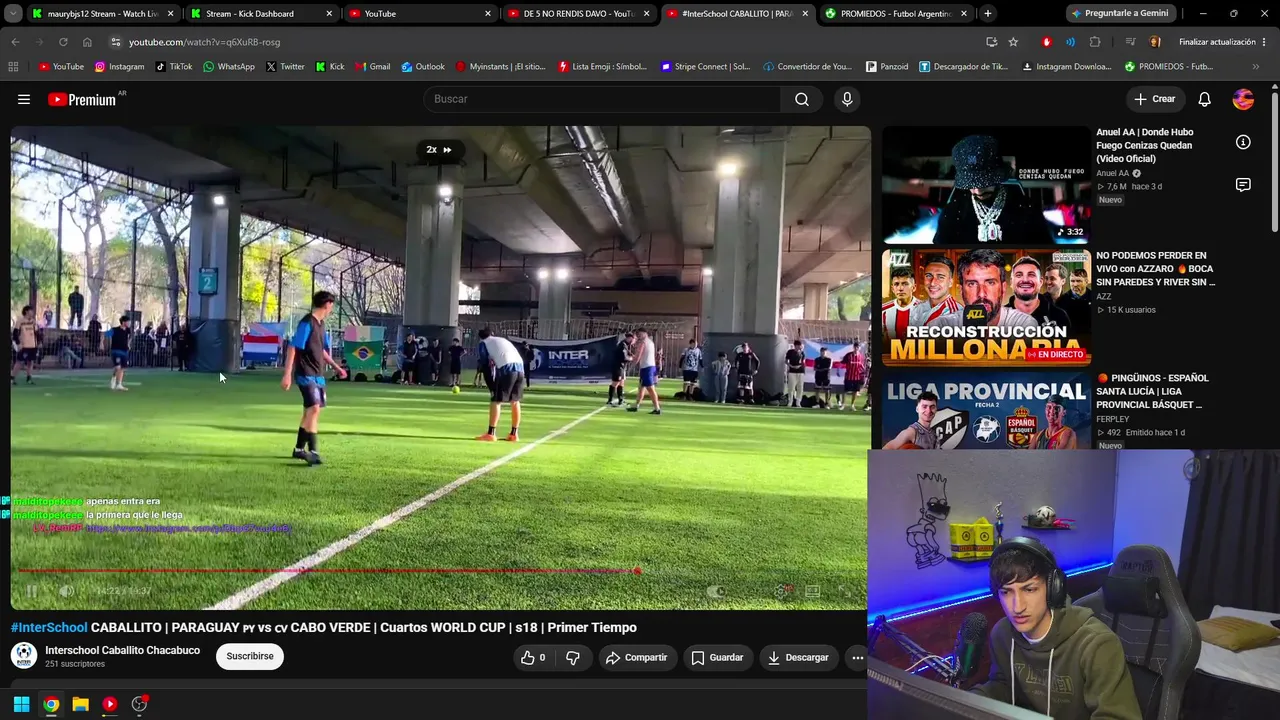The width and height of the screenshot is (1280, 720).
Task: Click the Interschool channel avatar
Action: 24,656
